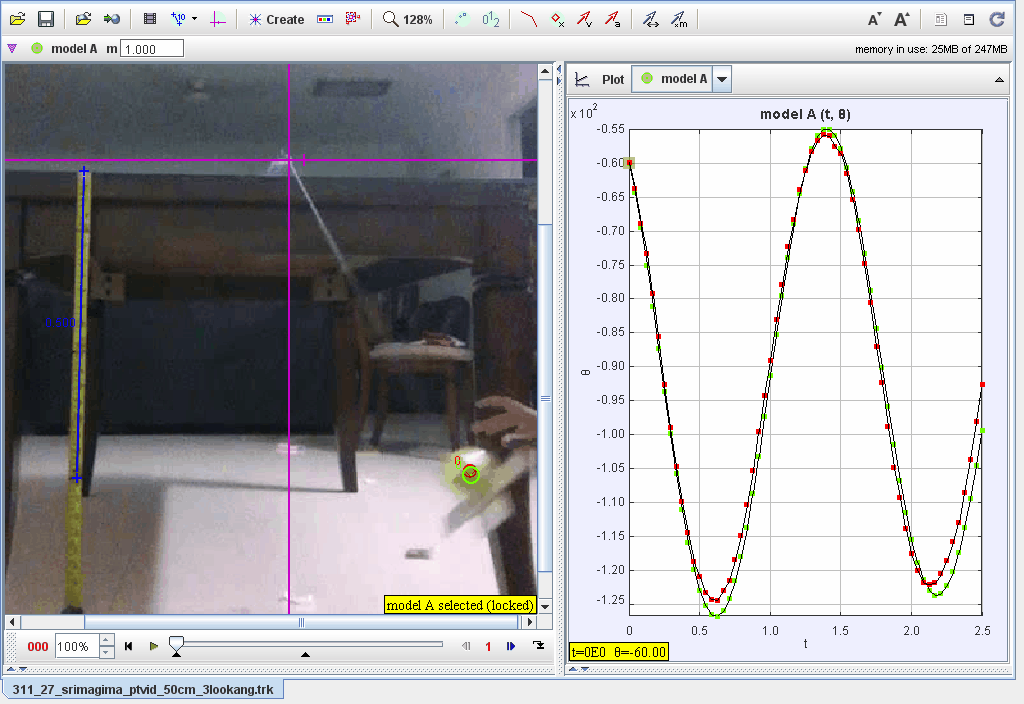Click vertical scrollbar thumb of video view
Image resolution: width=1024 pixels, height=704 pixels.
click(x=545, y=398)
